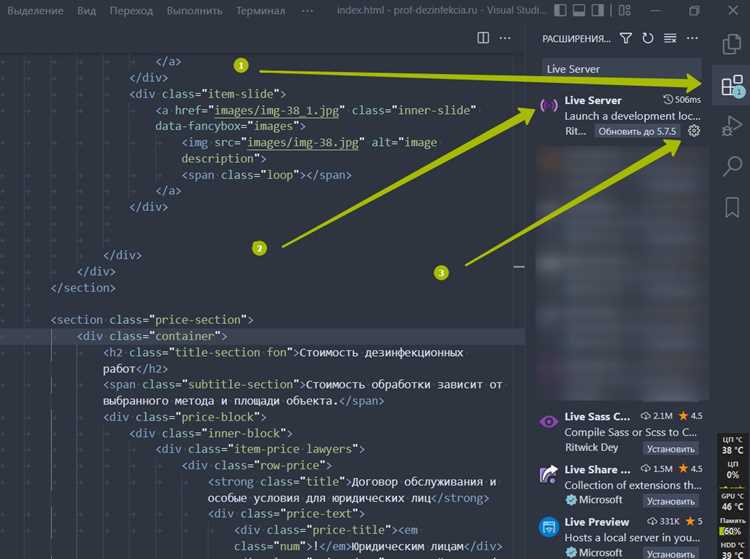
Task: Select the Live Server extension title
Action: pyautogui.click(x=593, y=100)
